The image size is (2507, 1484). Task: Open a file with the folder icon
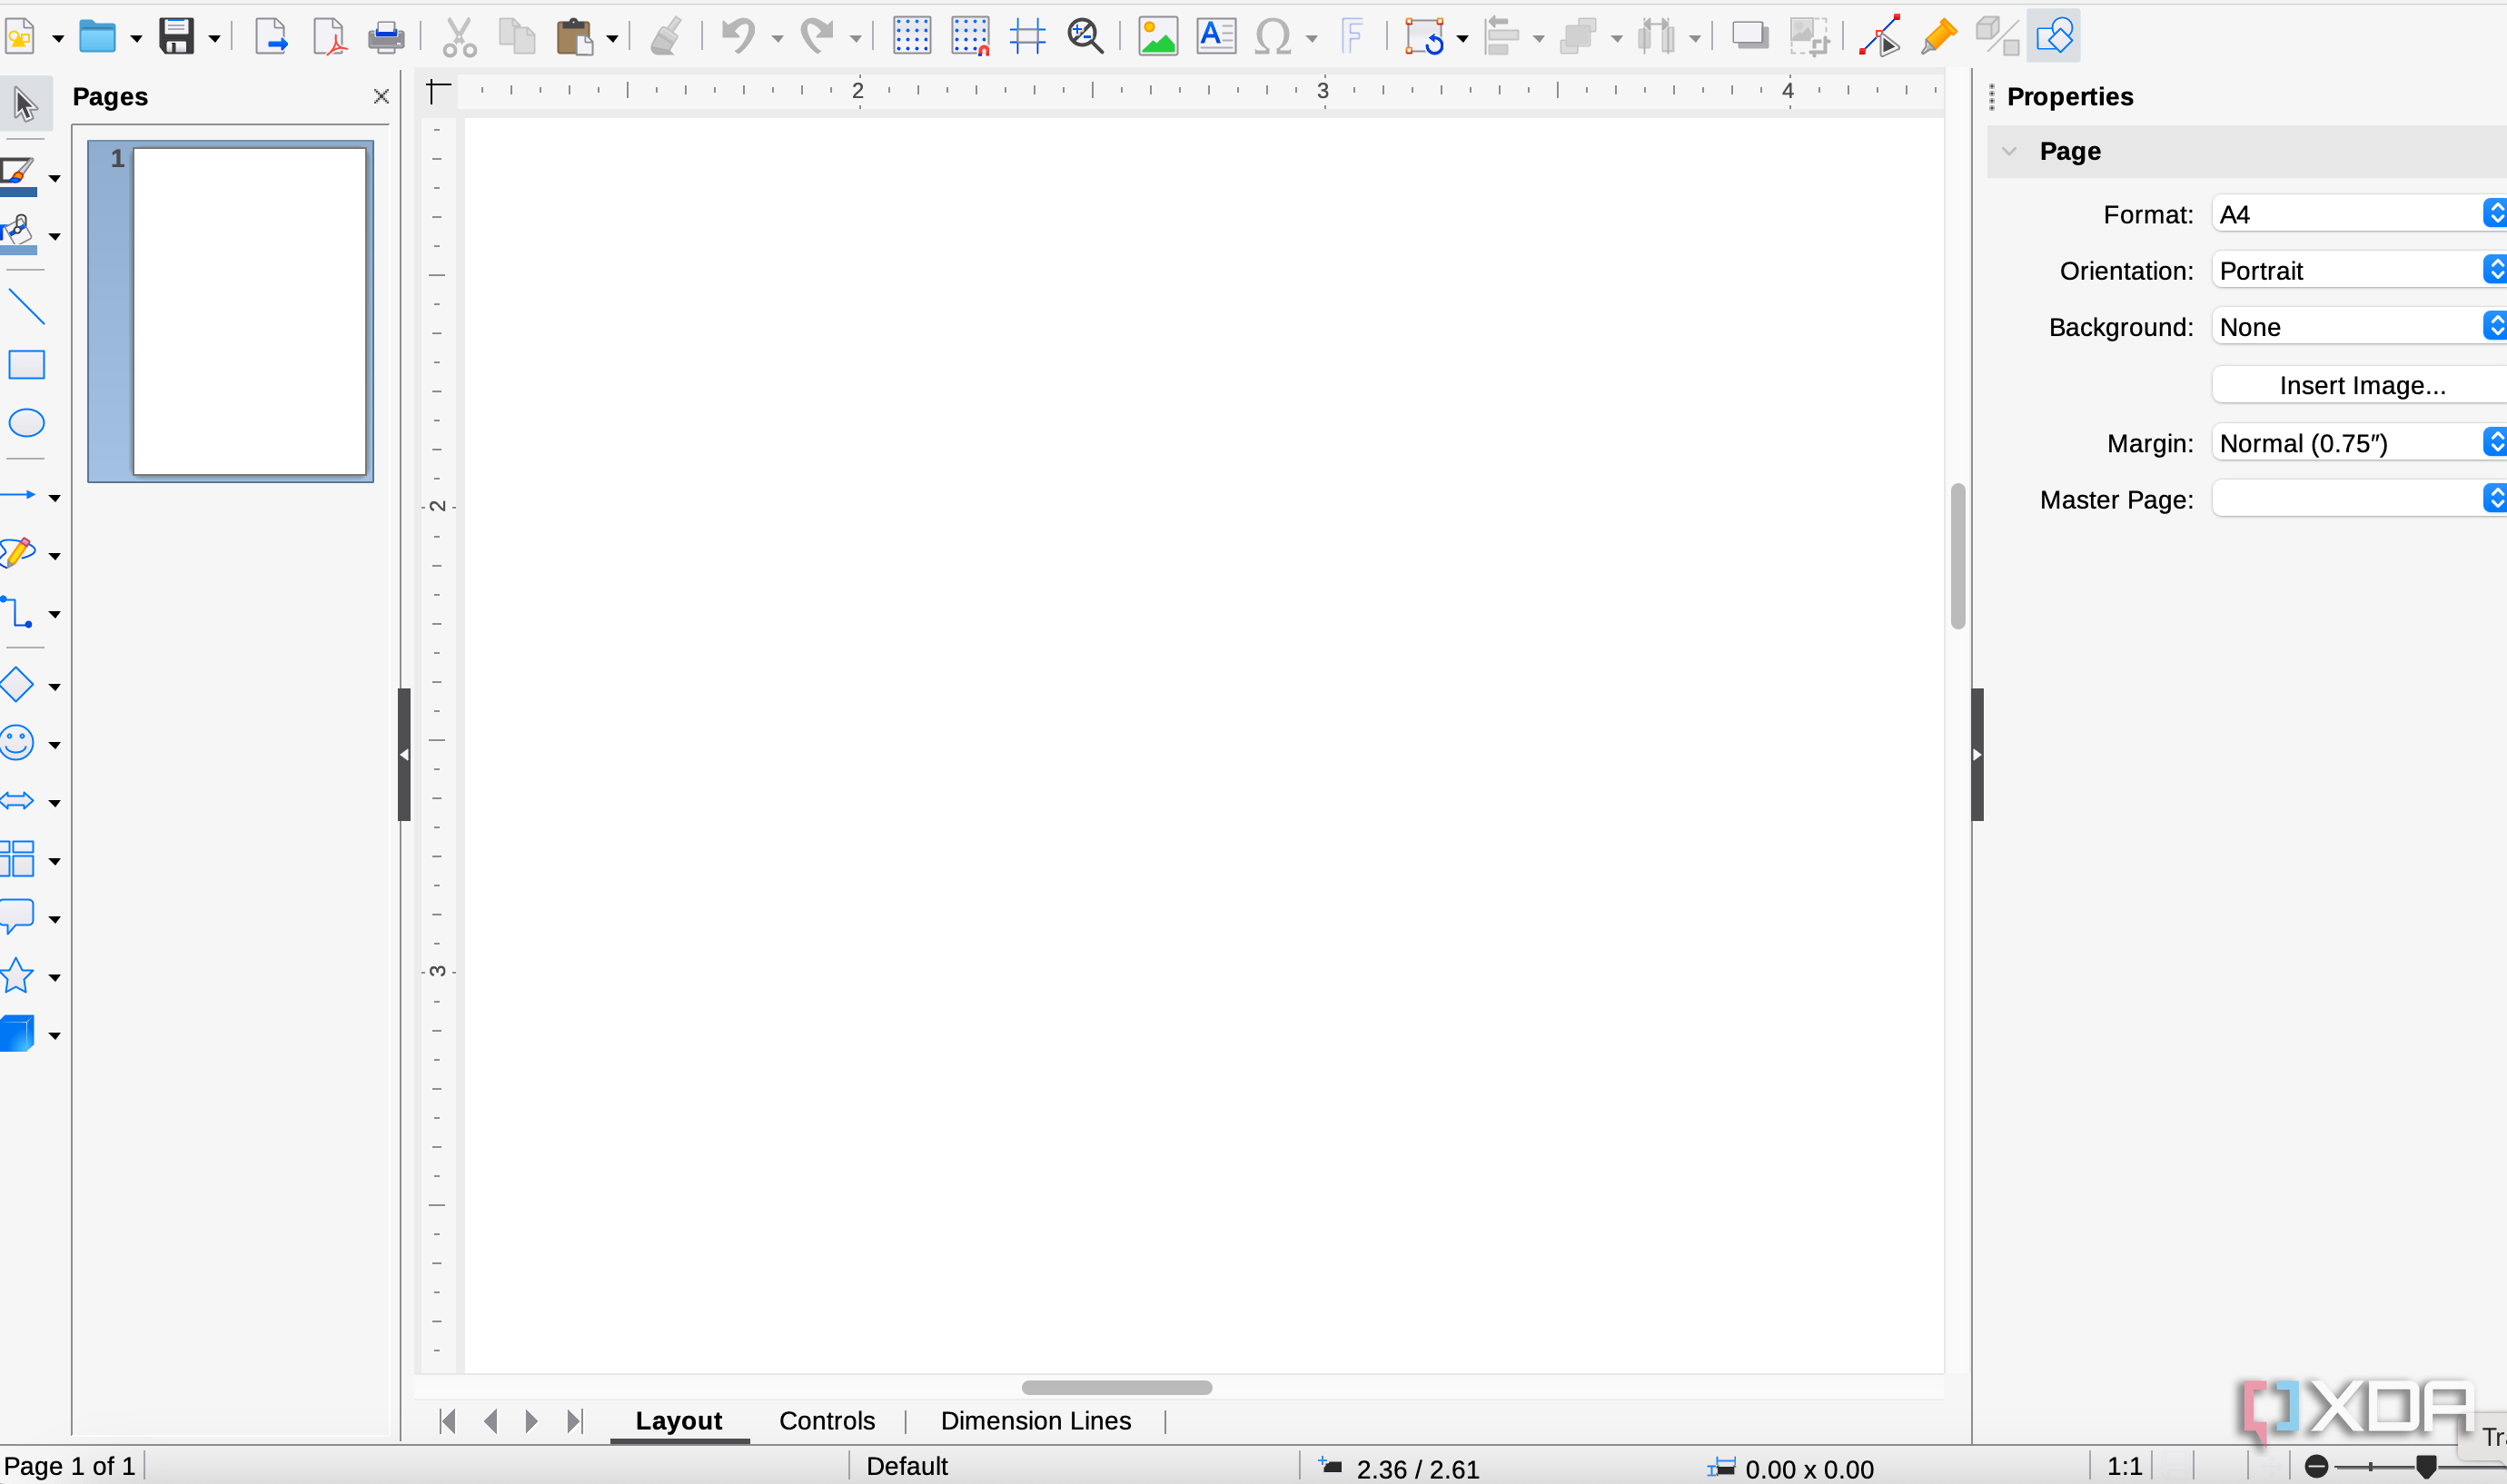tap(98, 37)
